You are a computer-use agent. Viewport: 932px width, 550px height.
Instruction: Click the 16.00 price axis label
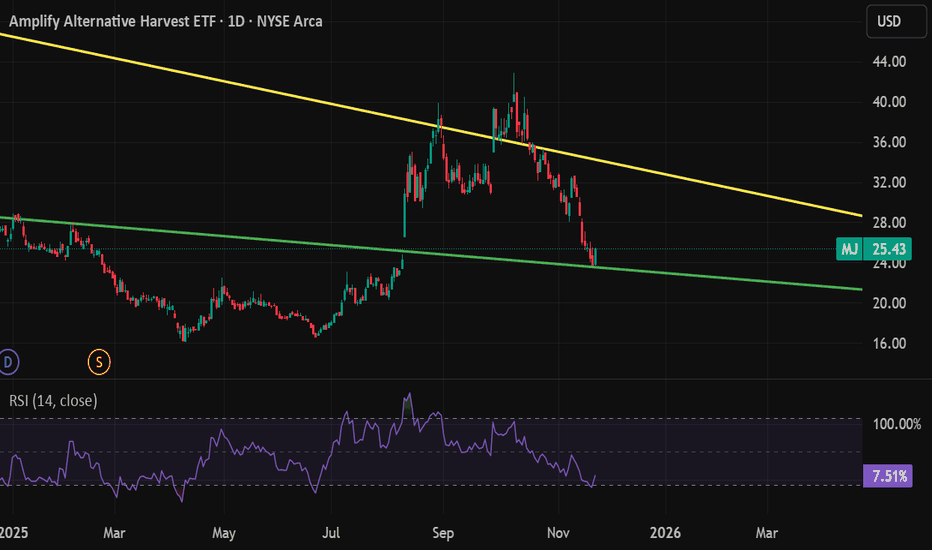click(888, 343)
